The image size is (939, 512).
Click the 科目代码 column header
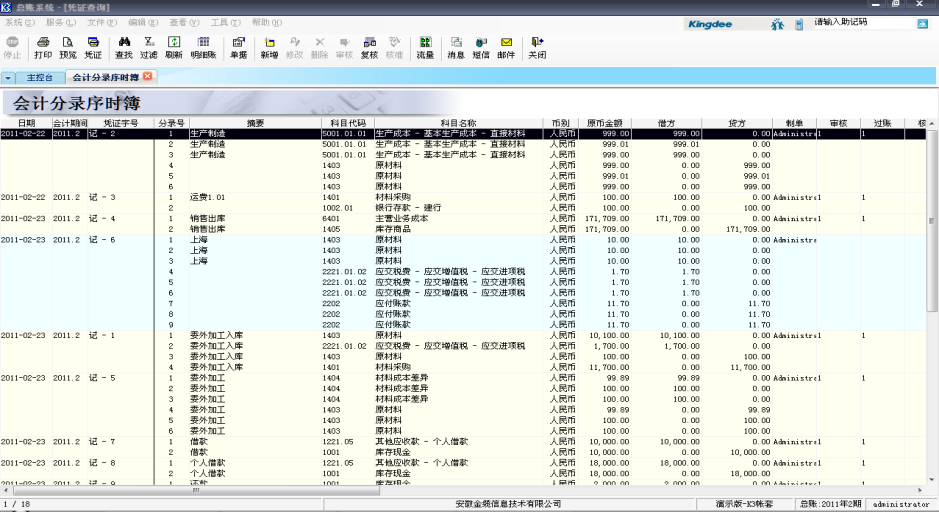point(345,123)
